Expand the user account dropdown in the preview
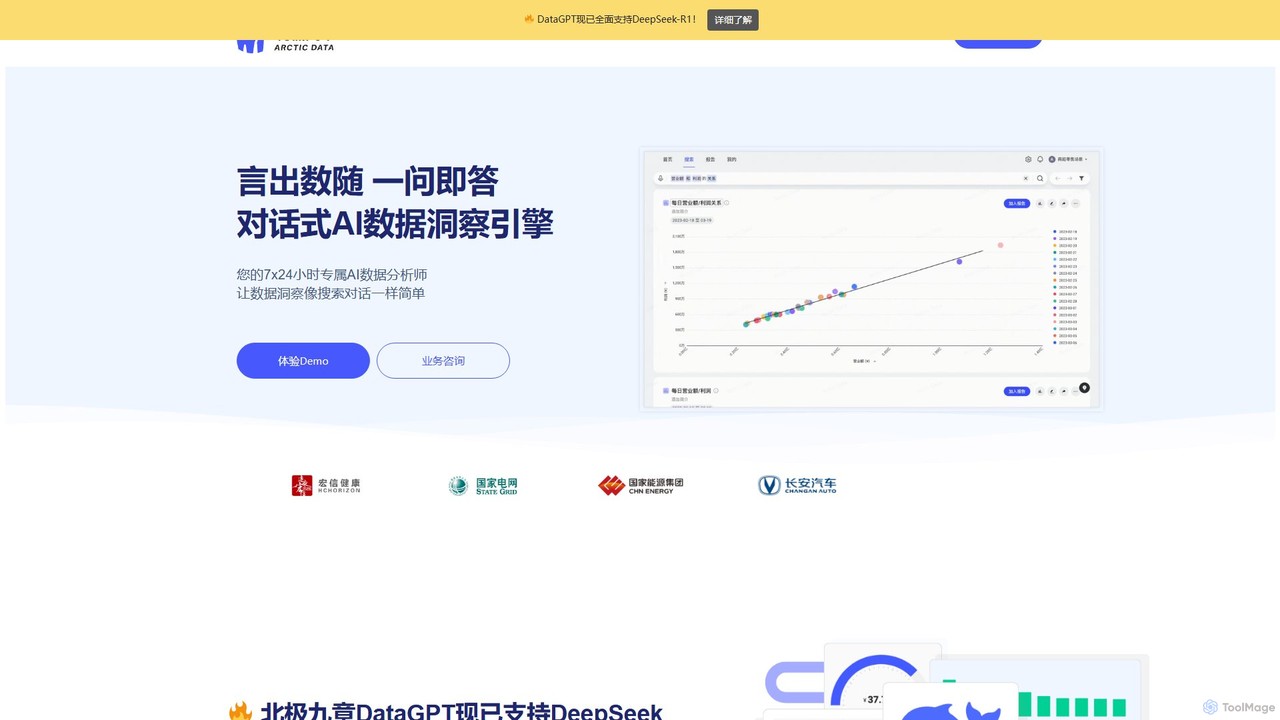 click(1067, 159)
